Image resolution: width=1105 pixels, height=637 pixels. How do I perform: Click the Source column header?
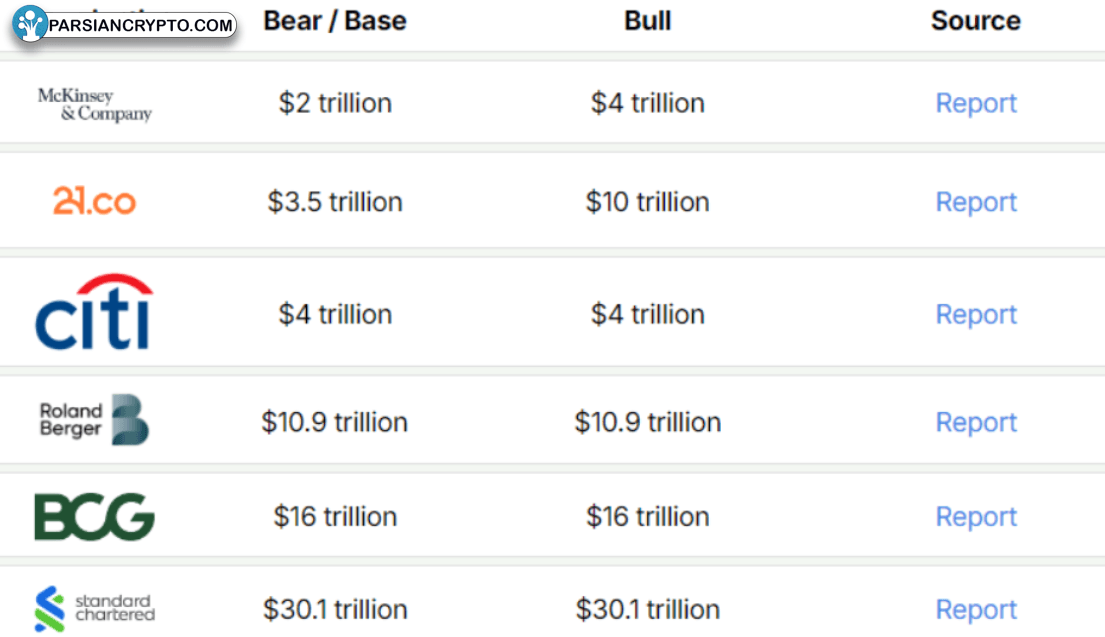976,21
